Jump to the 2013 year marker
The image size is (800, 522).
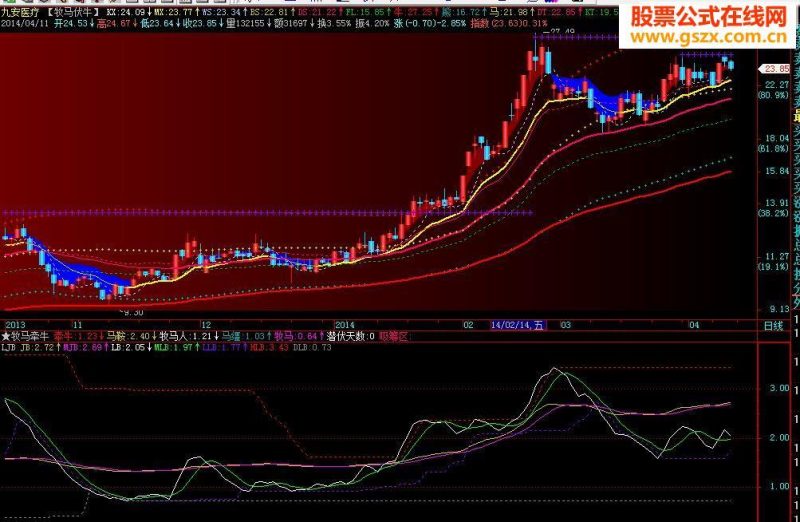pos(15,325)
